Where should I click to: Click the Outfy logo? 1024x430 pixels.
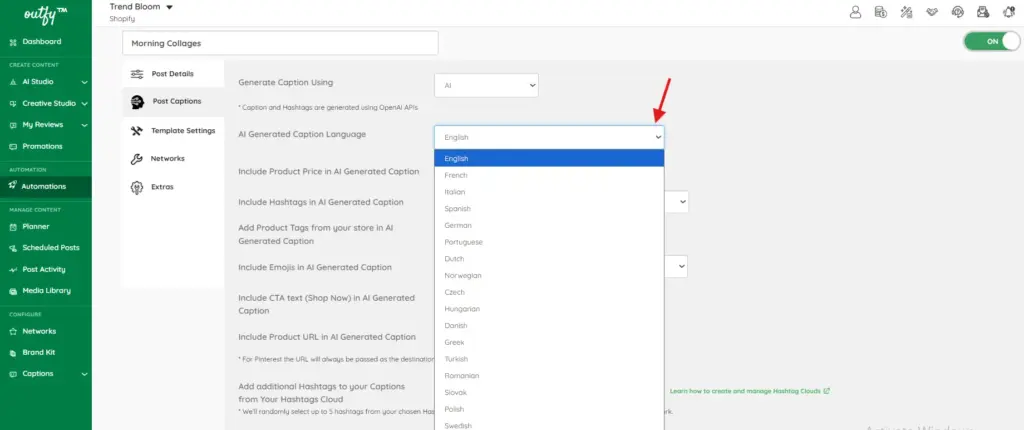tap(45, 14)
